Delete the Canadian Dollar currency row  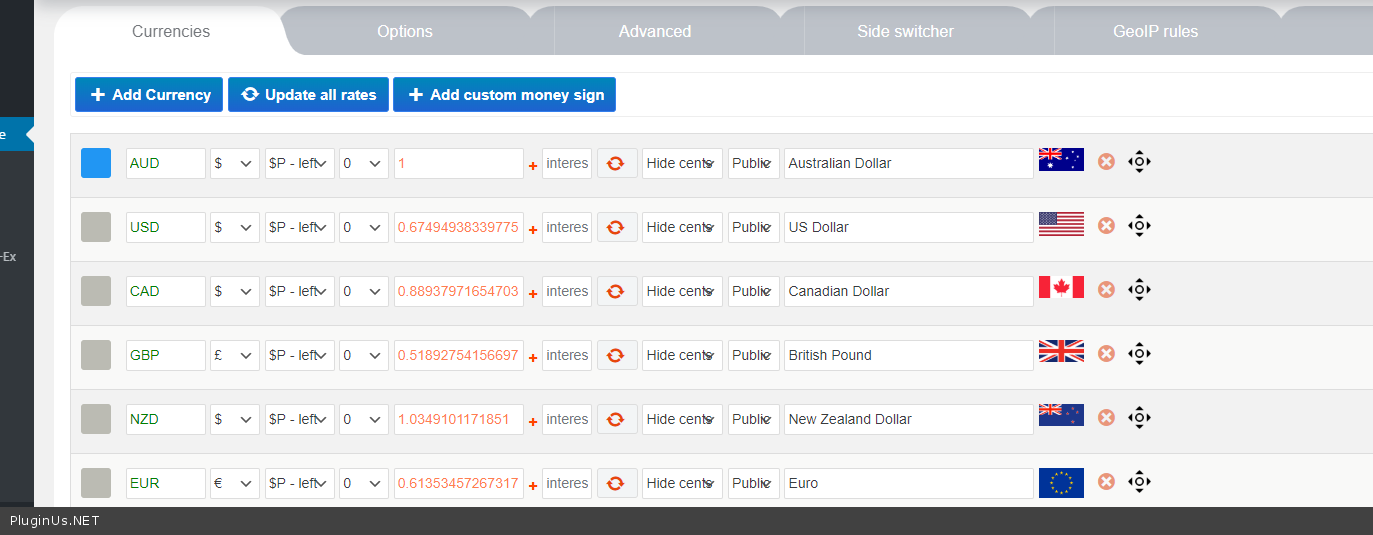tap(1106, 290)
